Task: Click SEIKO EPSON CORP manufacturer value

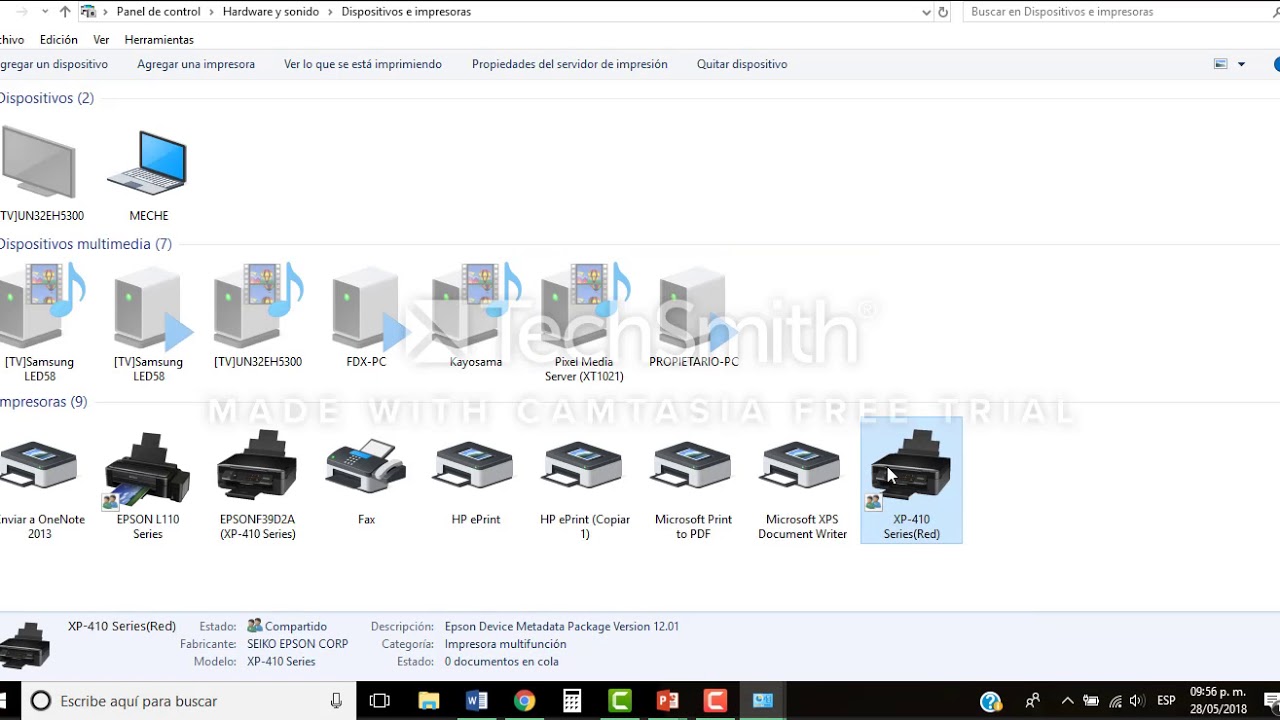Action: [297, 644]
